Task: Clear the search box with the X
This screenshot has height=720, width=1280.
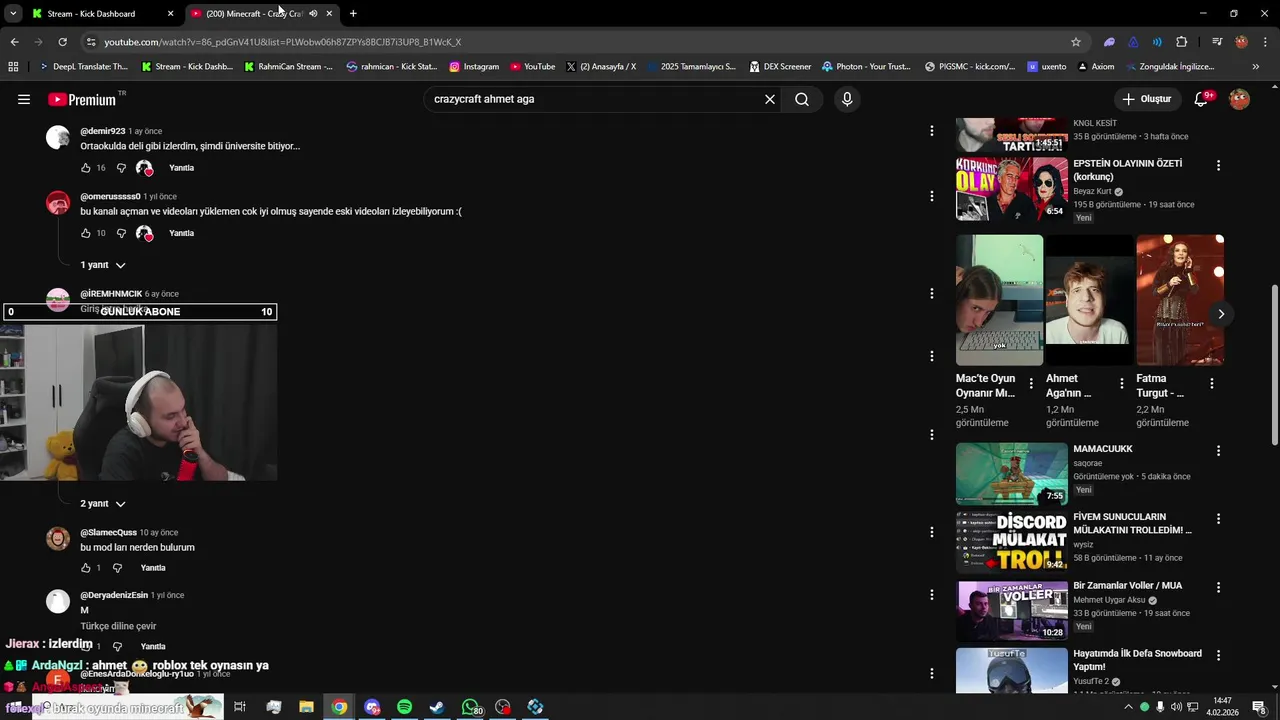Action: (770, 99)
